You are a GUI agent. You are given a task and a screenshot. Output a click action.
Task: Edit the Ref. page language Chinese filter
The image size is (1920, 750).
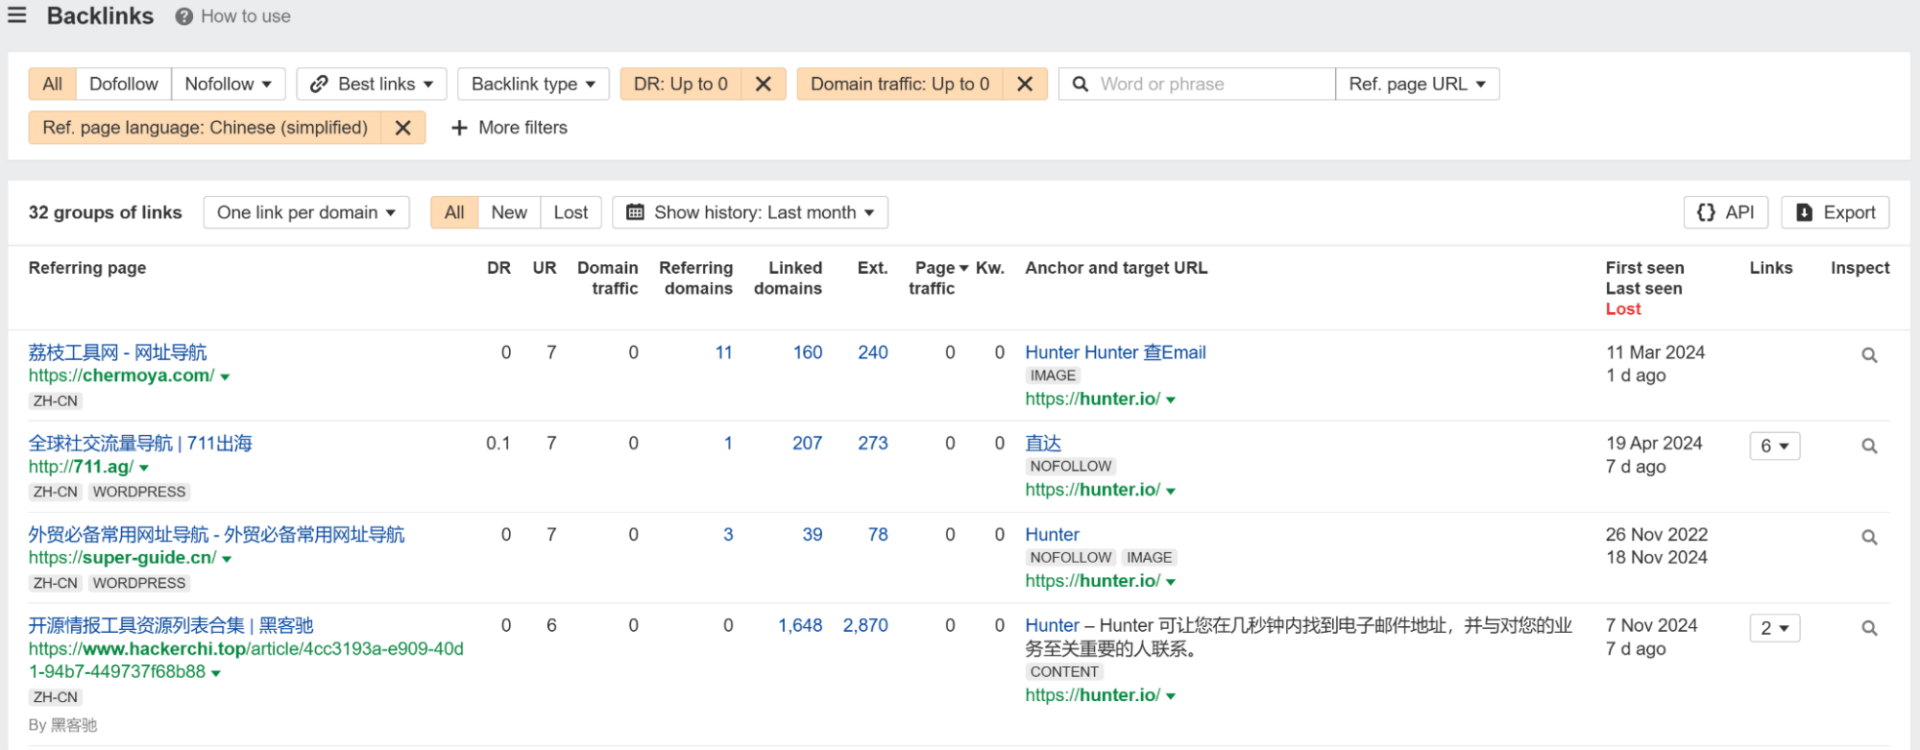[205, 128]
